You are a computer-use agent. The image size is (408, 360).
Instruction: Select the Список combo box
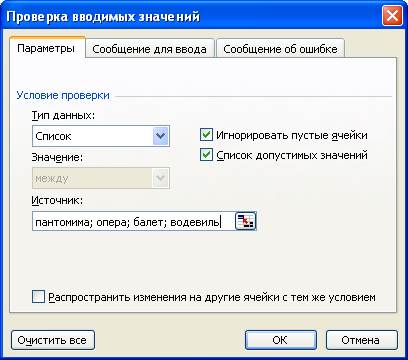click(x=101, y=136)
